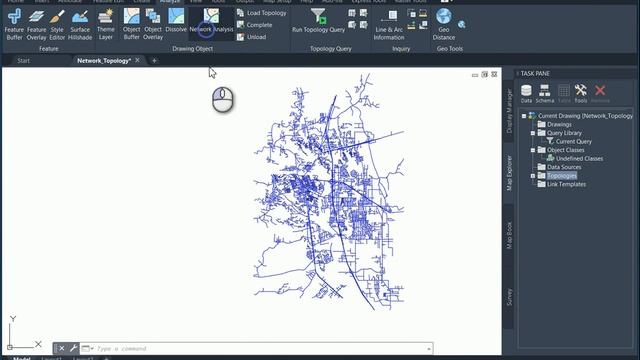Open the Survey side tab

509,297
